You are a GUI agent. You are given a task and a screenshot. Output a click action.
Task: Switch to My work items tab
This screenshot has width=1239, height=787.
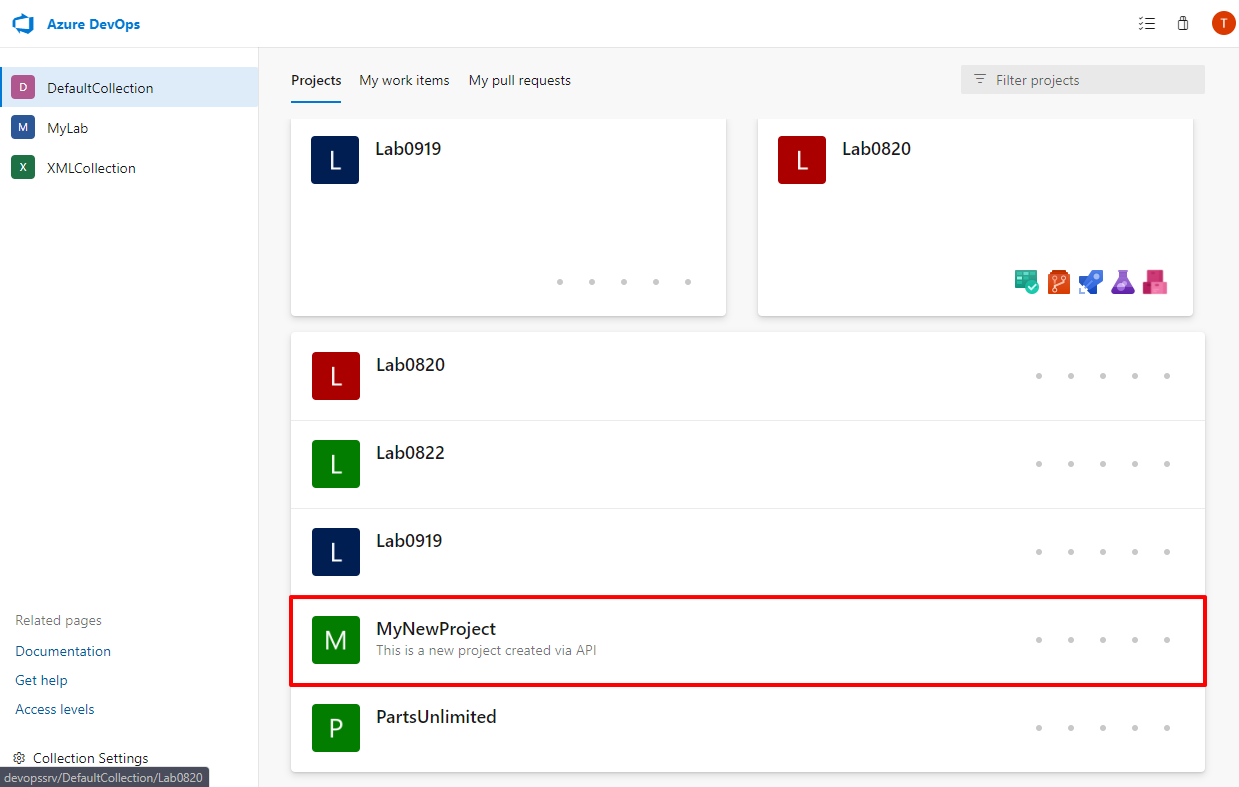(404, 80)
